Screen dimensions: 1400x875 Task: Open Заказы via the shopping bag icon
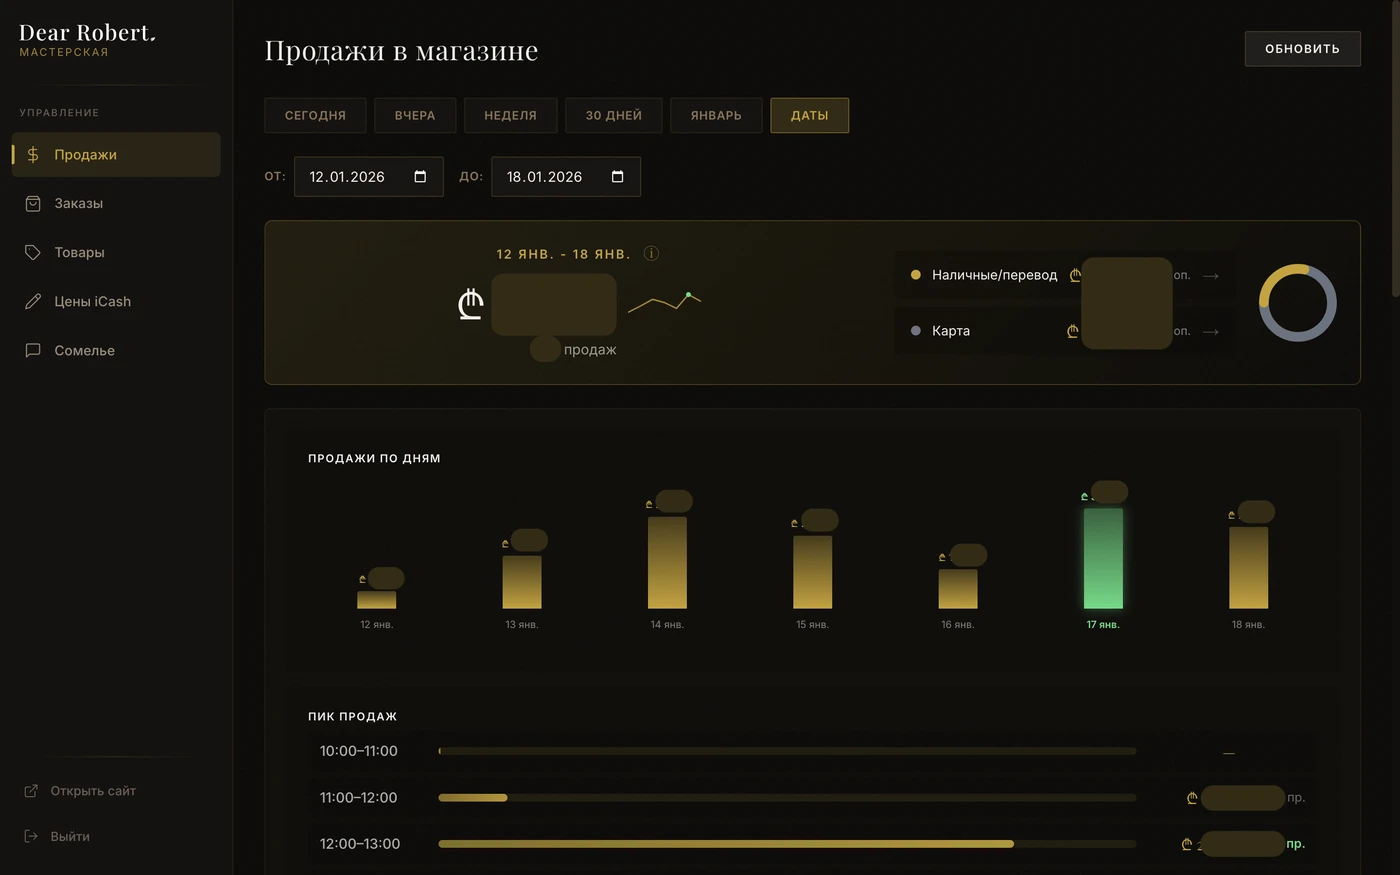click(x=33, y=203)
